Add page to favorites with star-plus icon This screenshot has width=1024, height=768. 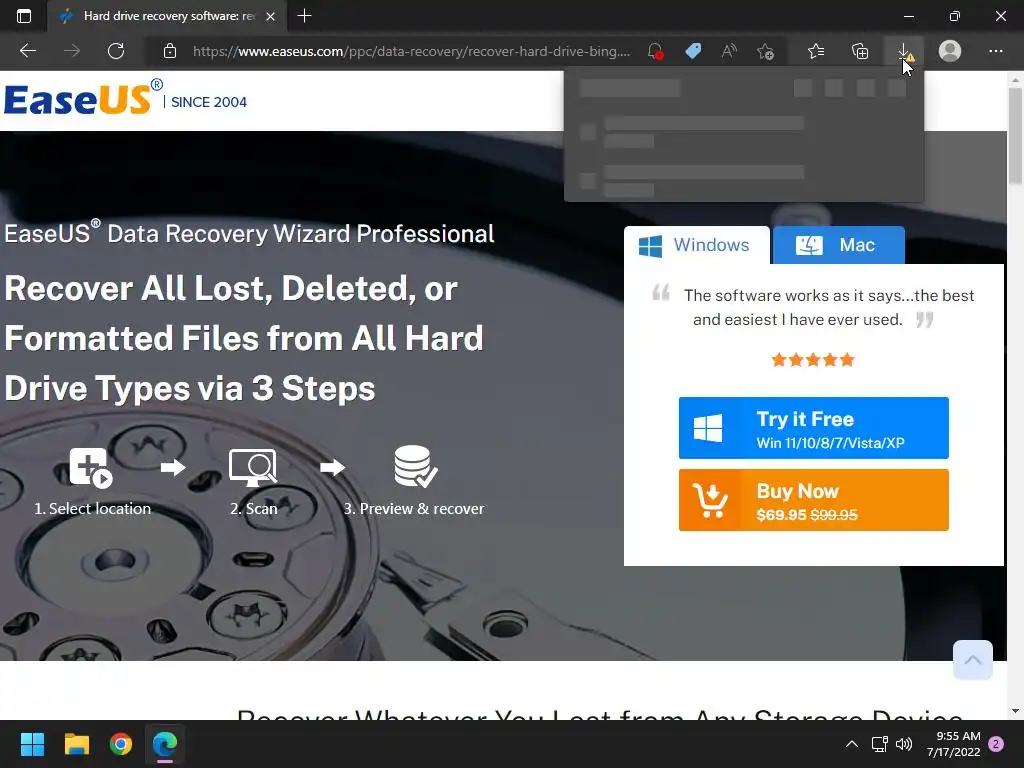click(x=765, y=51)
